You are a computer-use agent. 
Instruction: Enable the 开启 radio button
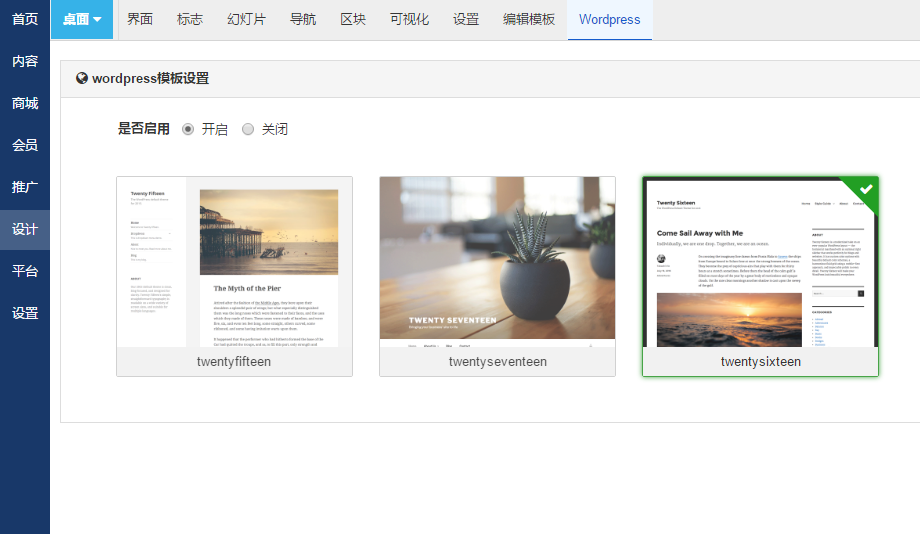click(x=188, y=129)
